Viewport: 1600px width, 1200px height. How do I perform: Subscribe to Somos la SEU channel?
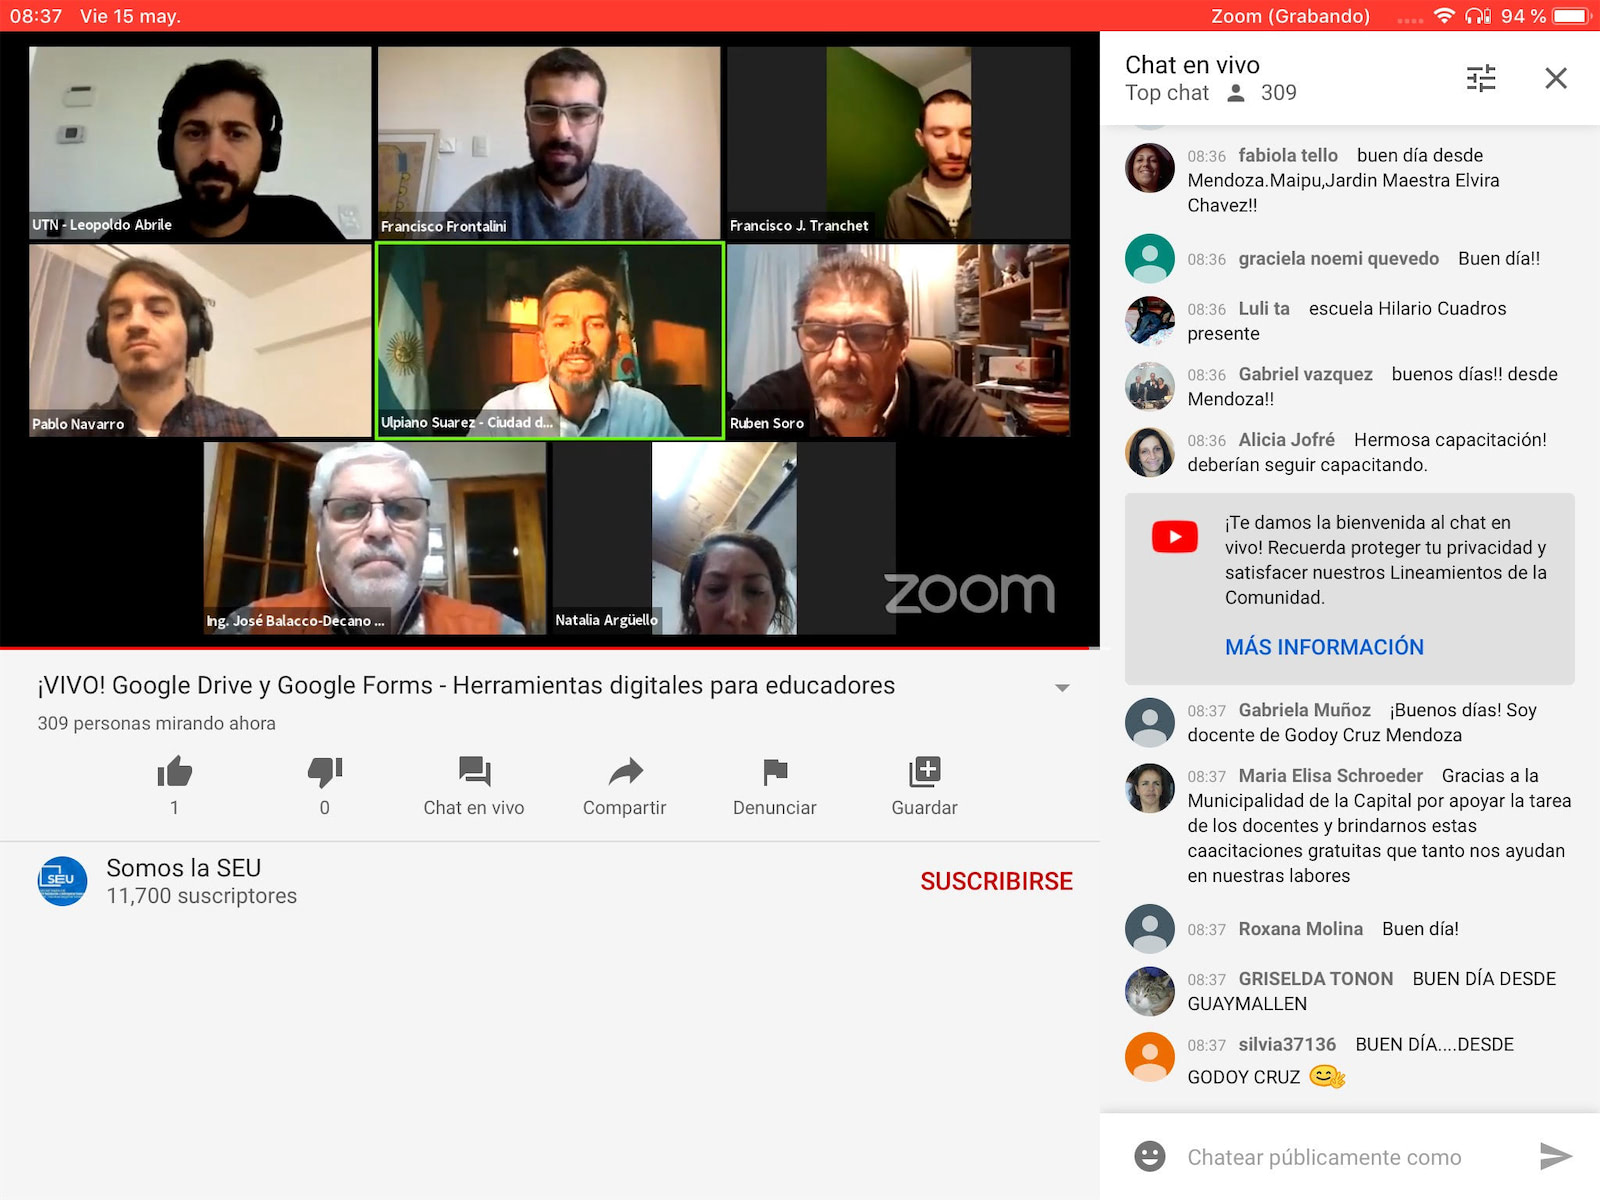(996, 881)
